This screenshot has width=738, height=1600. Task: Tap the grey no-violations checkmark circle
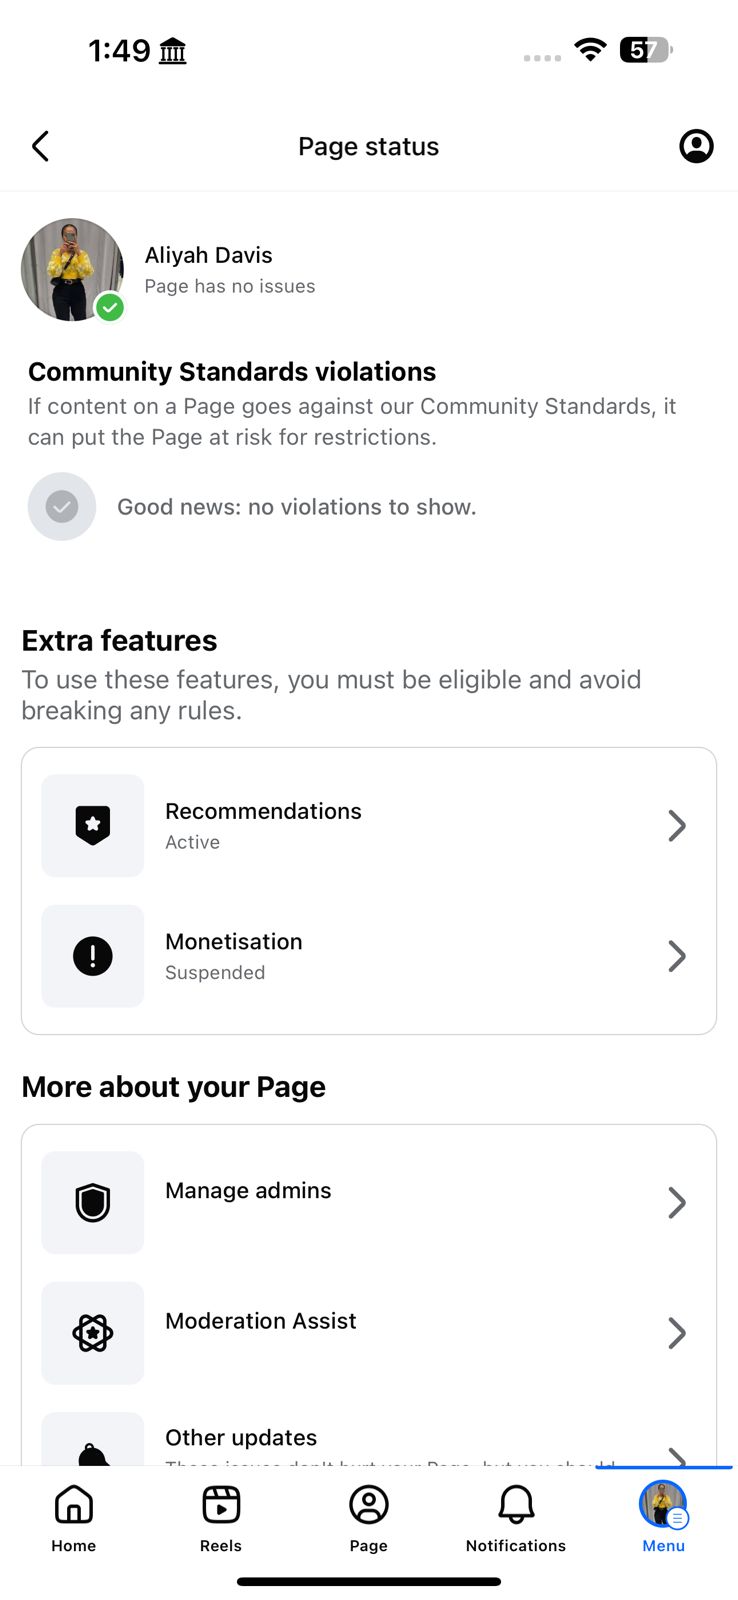(62, 507)
